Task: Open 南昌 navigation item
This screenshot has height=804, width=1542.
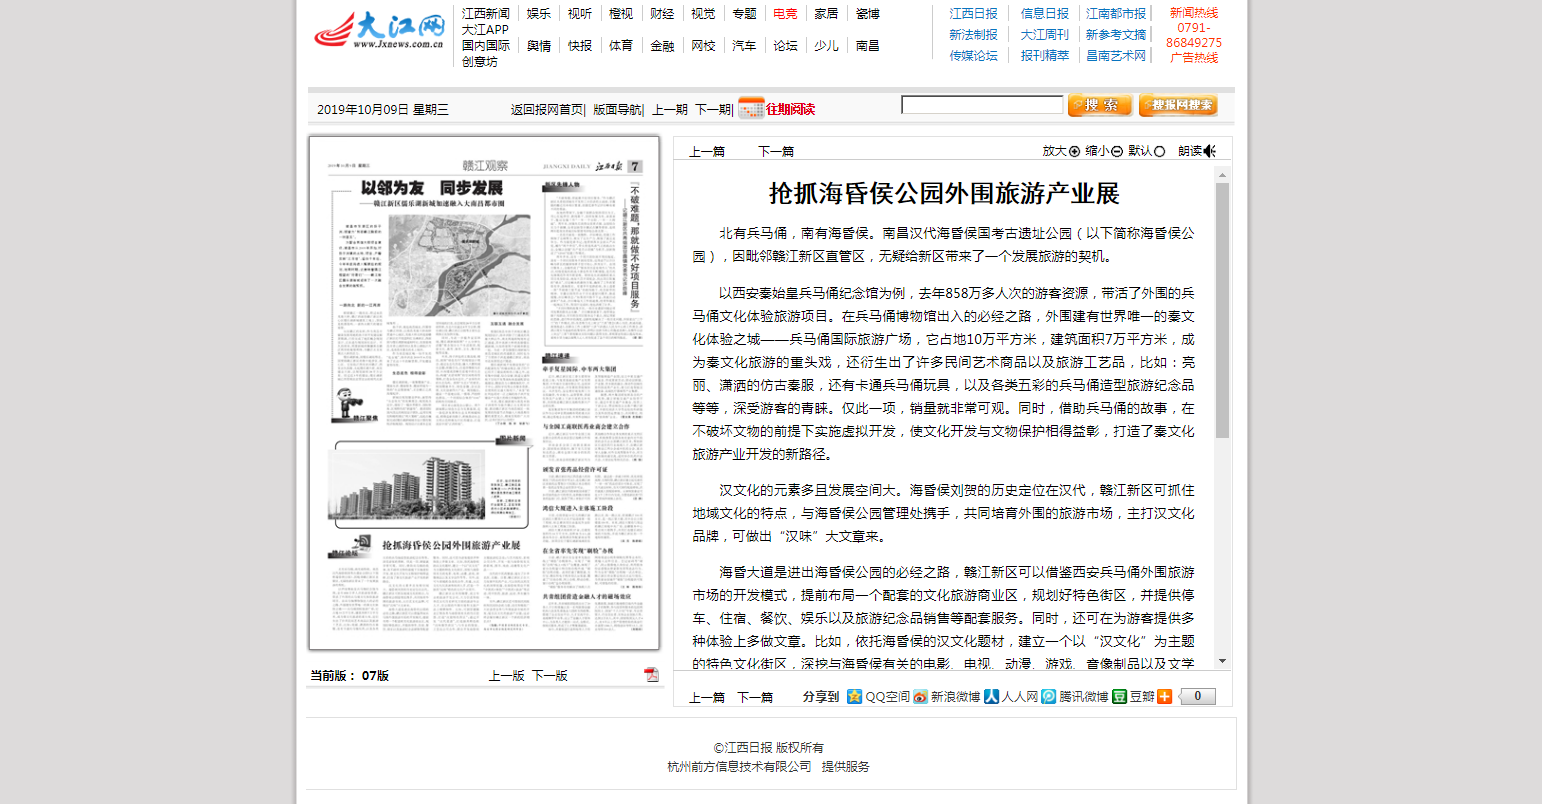Action: point(867,46)
